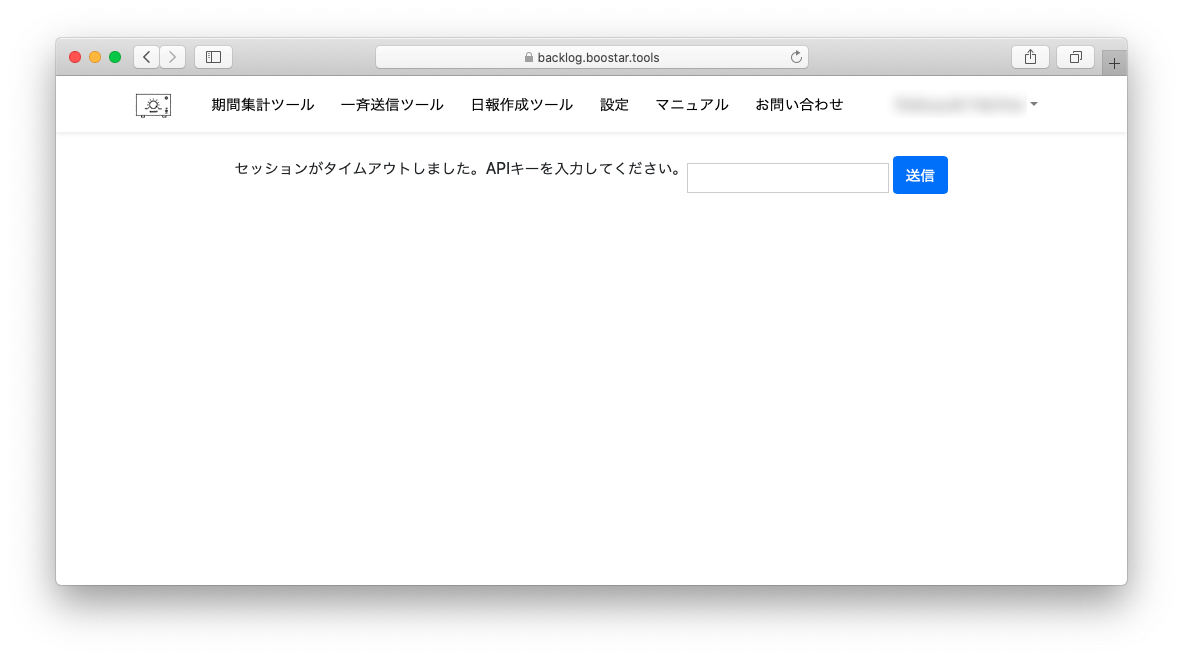Open the マニュアル link
This screenshot has height=659, width=1183.
(x=692, y=105)
